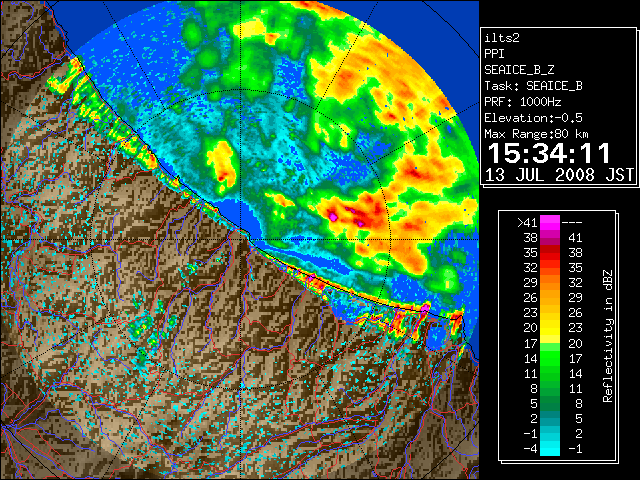Select the "PPI" scan type text
This screenshot has height=480, width=640.
click(x=494, y=54)
